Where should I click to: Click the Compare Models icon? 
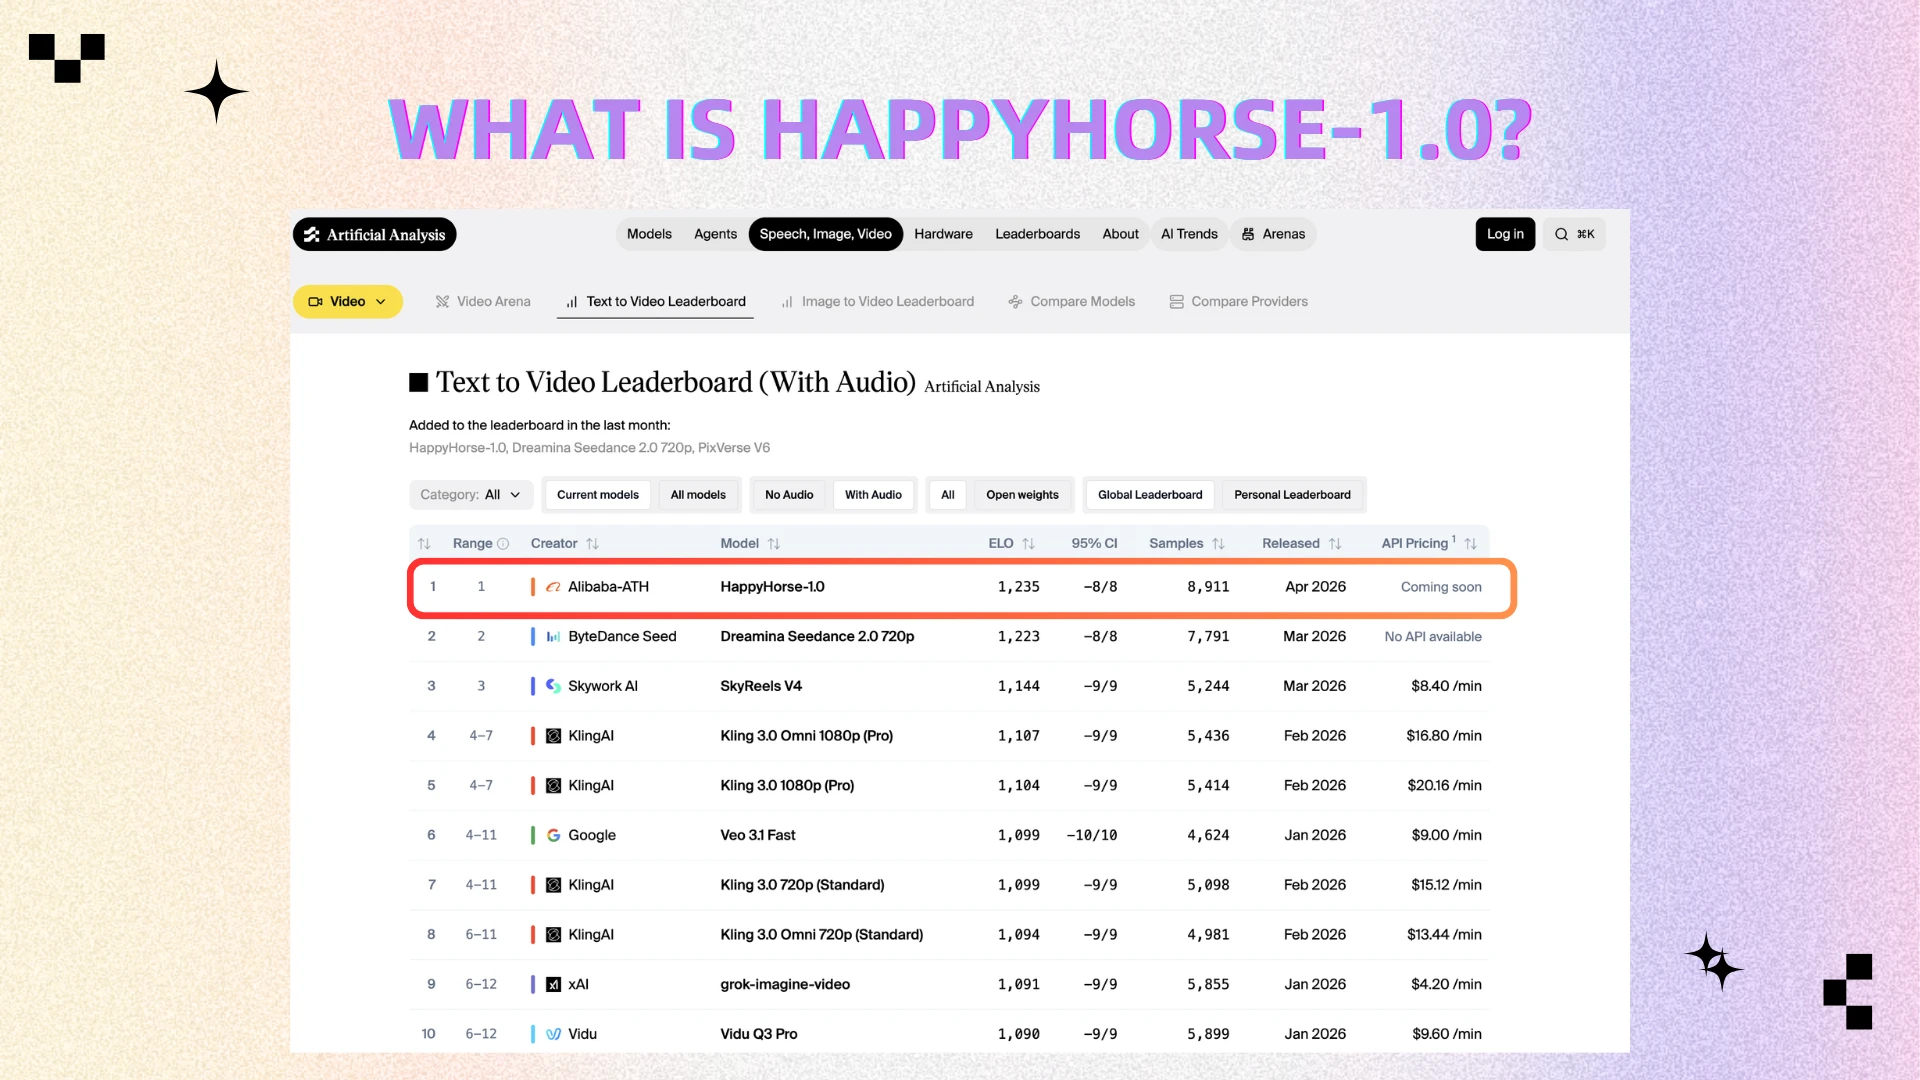point(1014,301)
